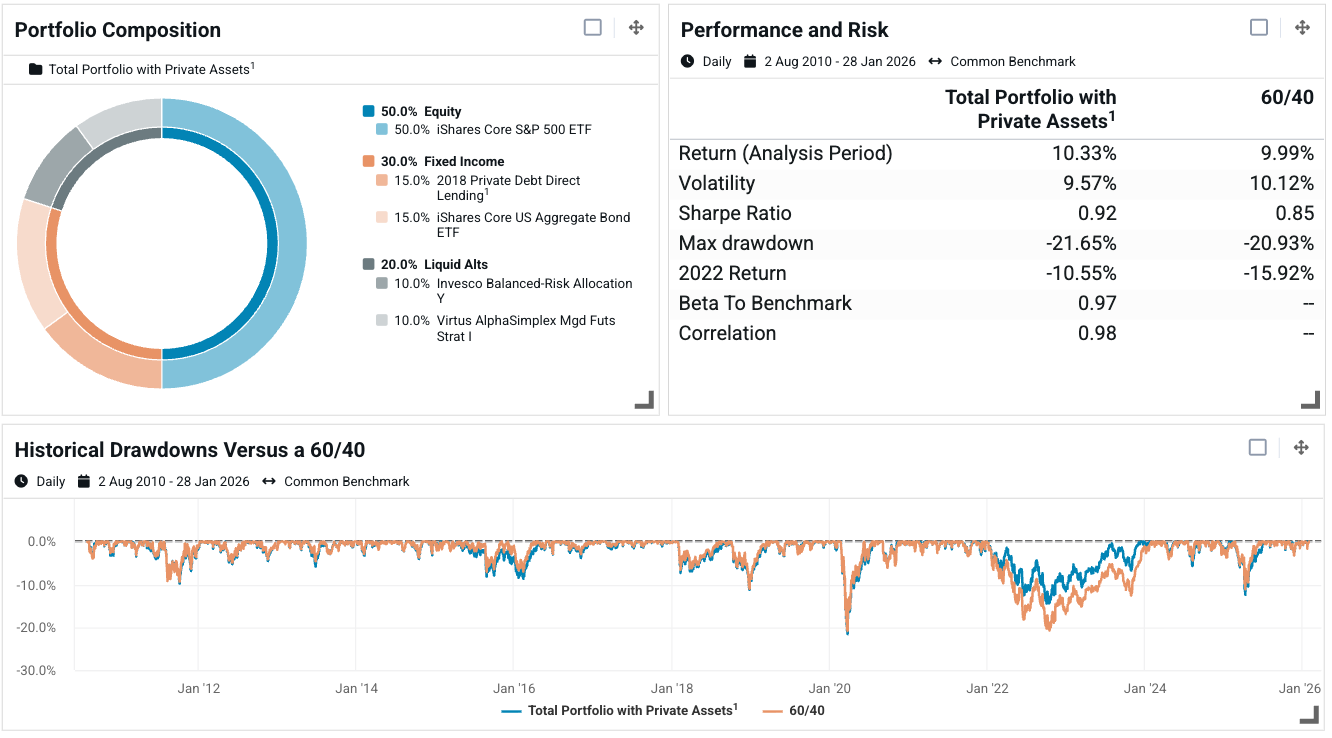Click the Common Benchmark arrows icon

click(936, 61)
